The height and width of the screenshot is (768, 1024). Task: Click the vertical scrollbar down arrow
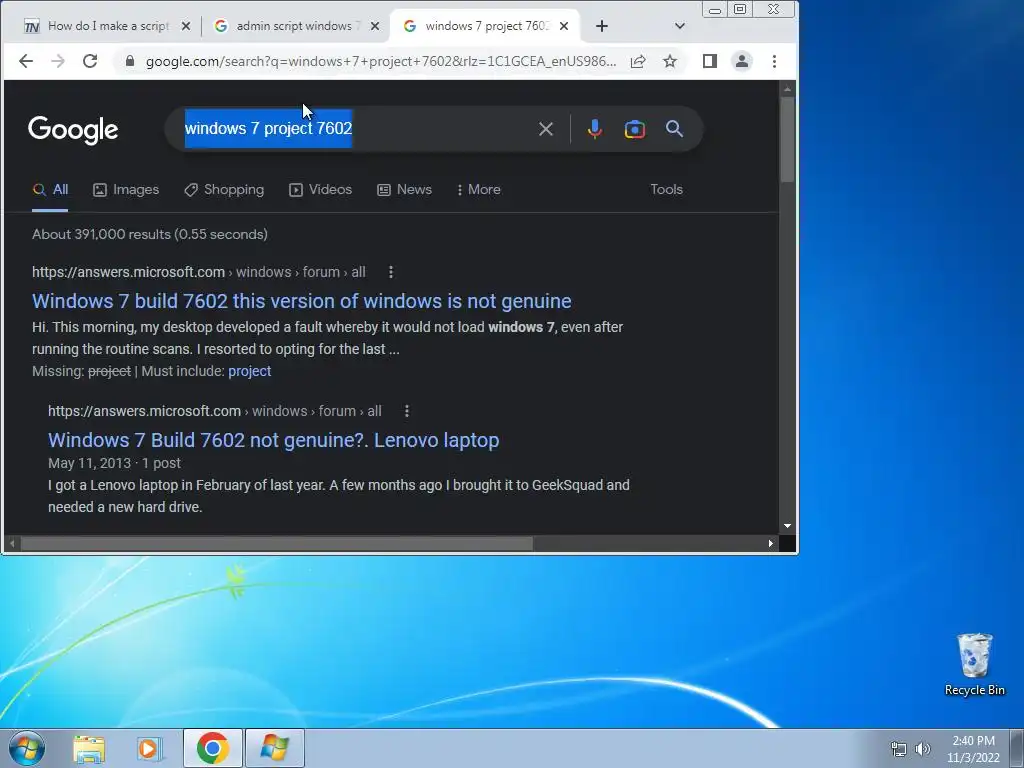tap(787, 526)
